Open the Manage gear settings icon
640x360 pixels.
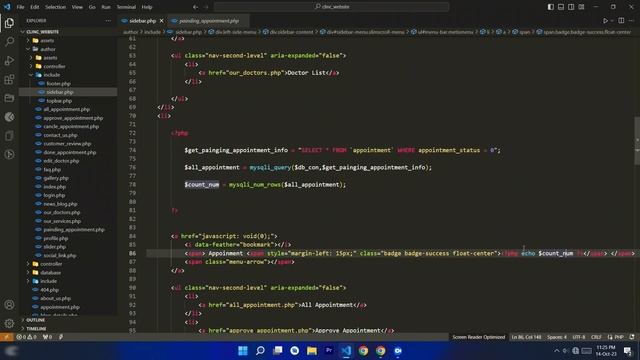9,323
